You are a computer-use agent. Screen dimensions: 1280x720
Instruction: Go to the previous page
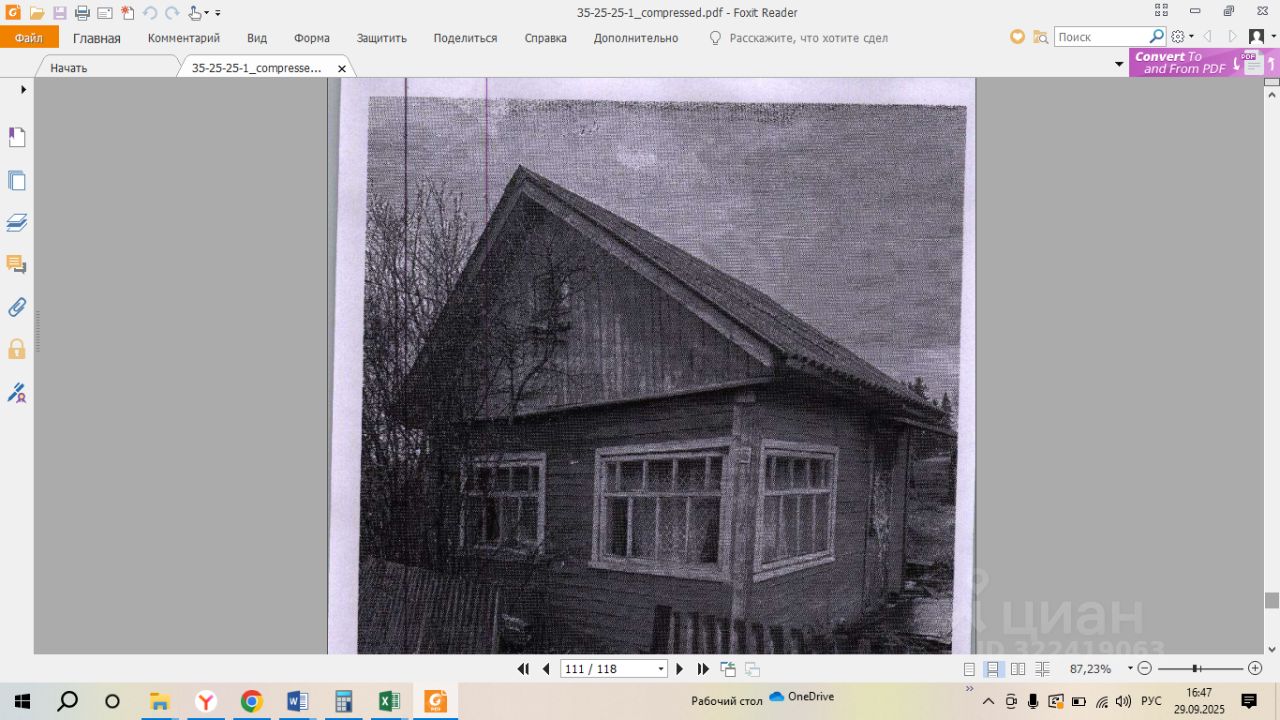pos(546,669)
